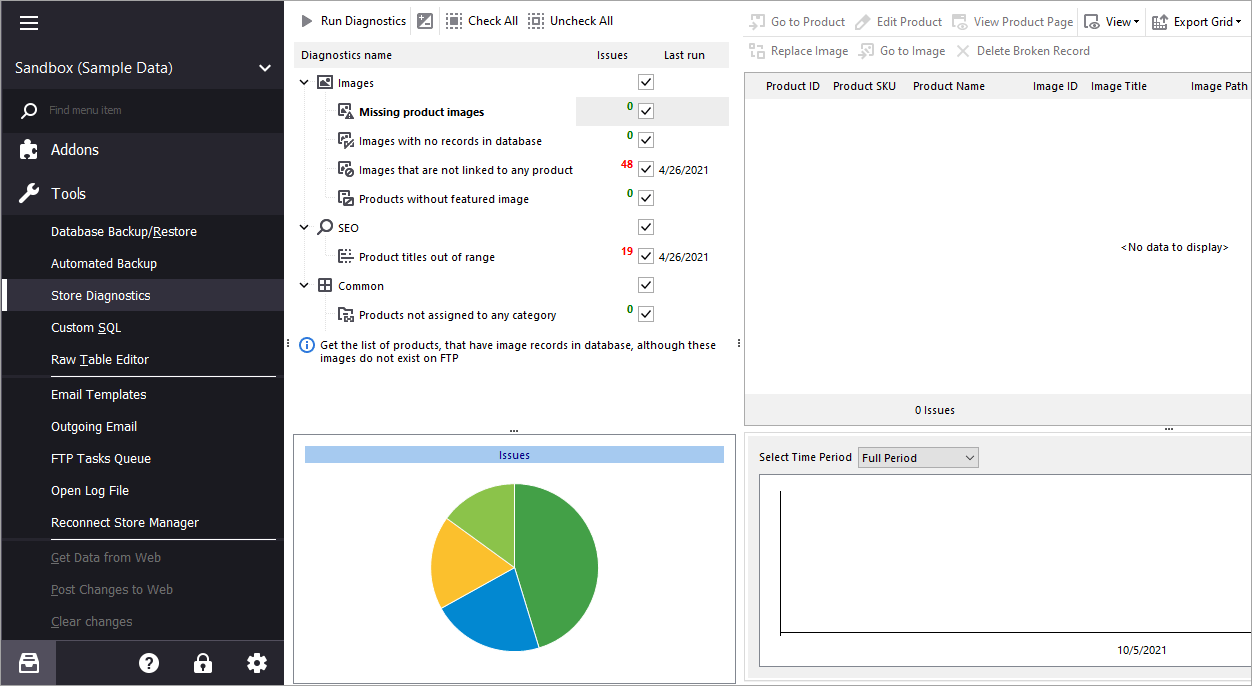Click the lock icon in bottom bar
This screenshot has height=686, width=1252.
coord(202,662)
